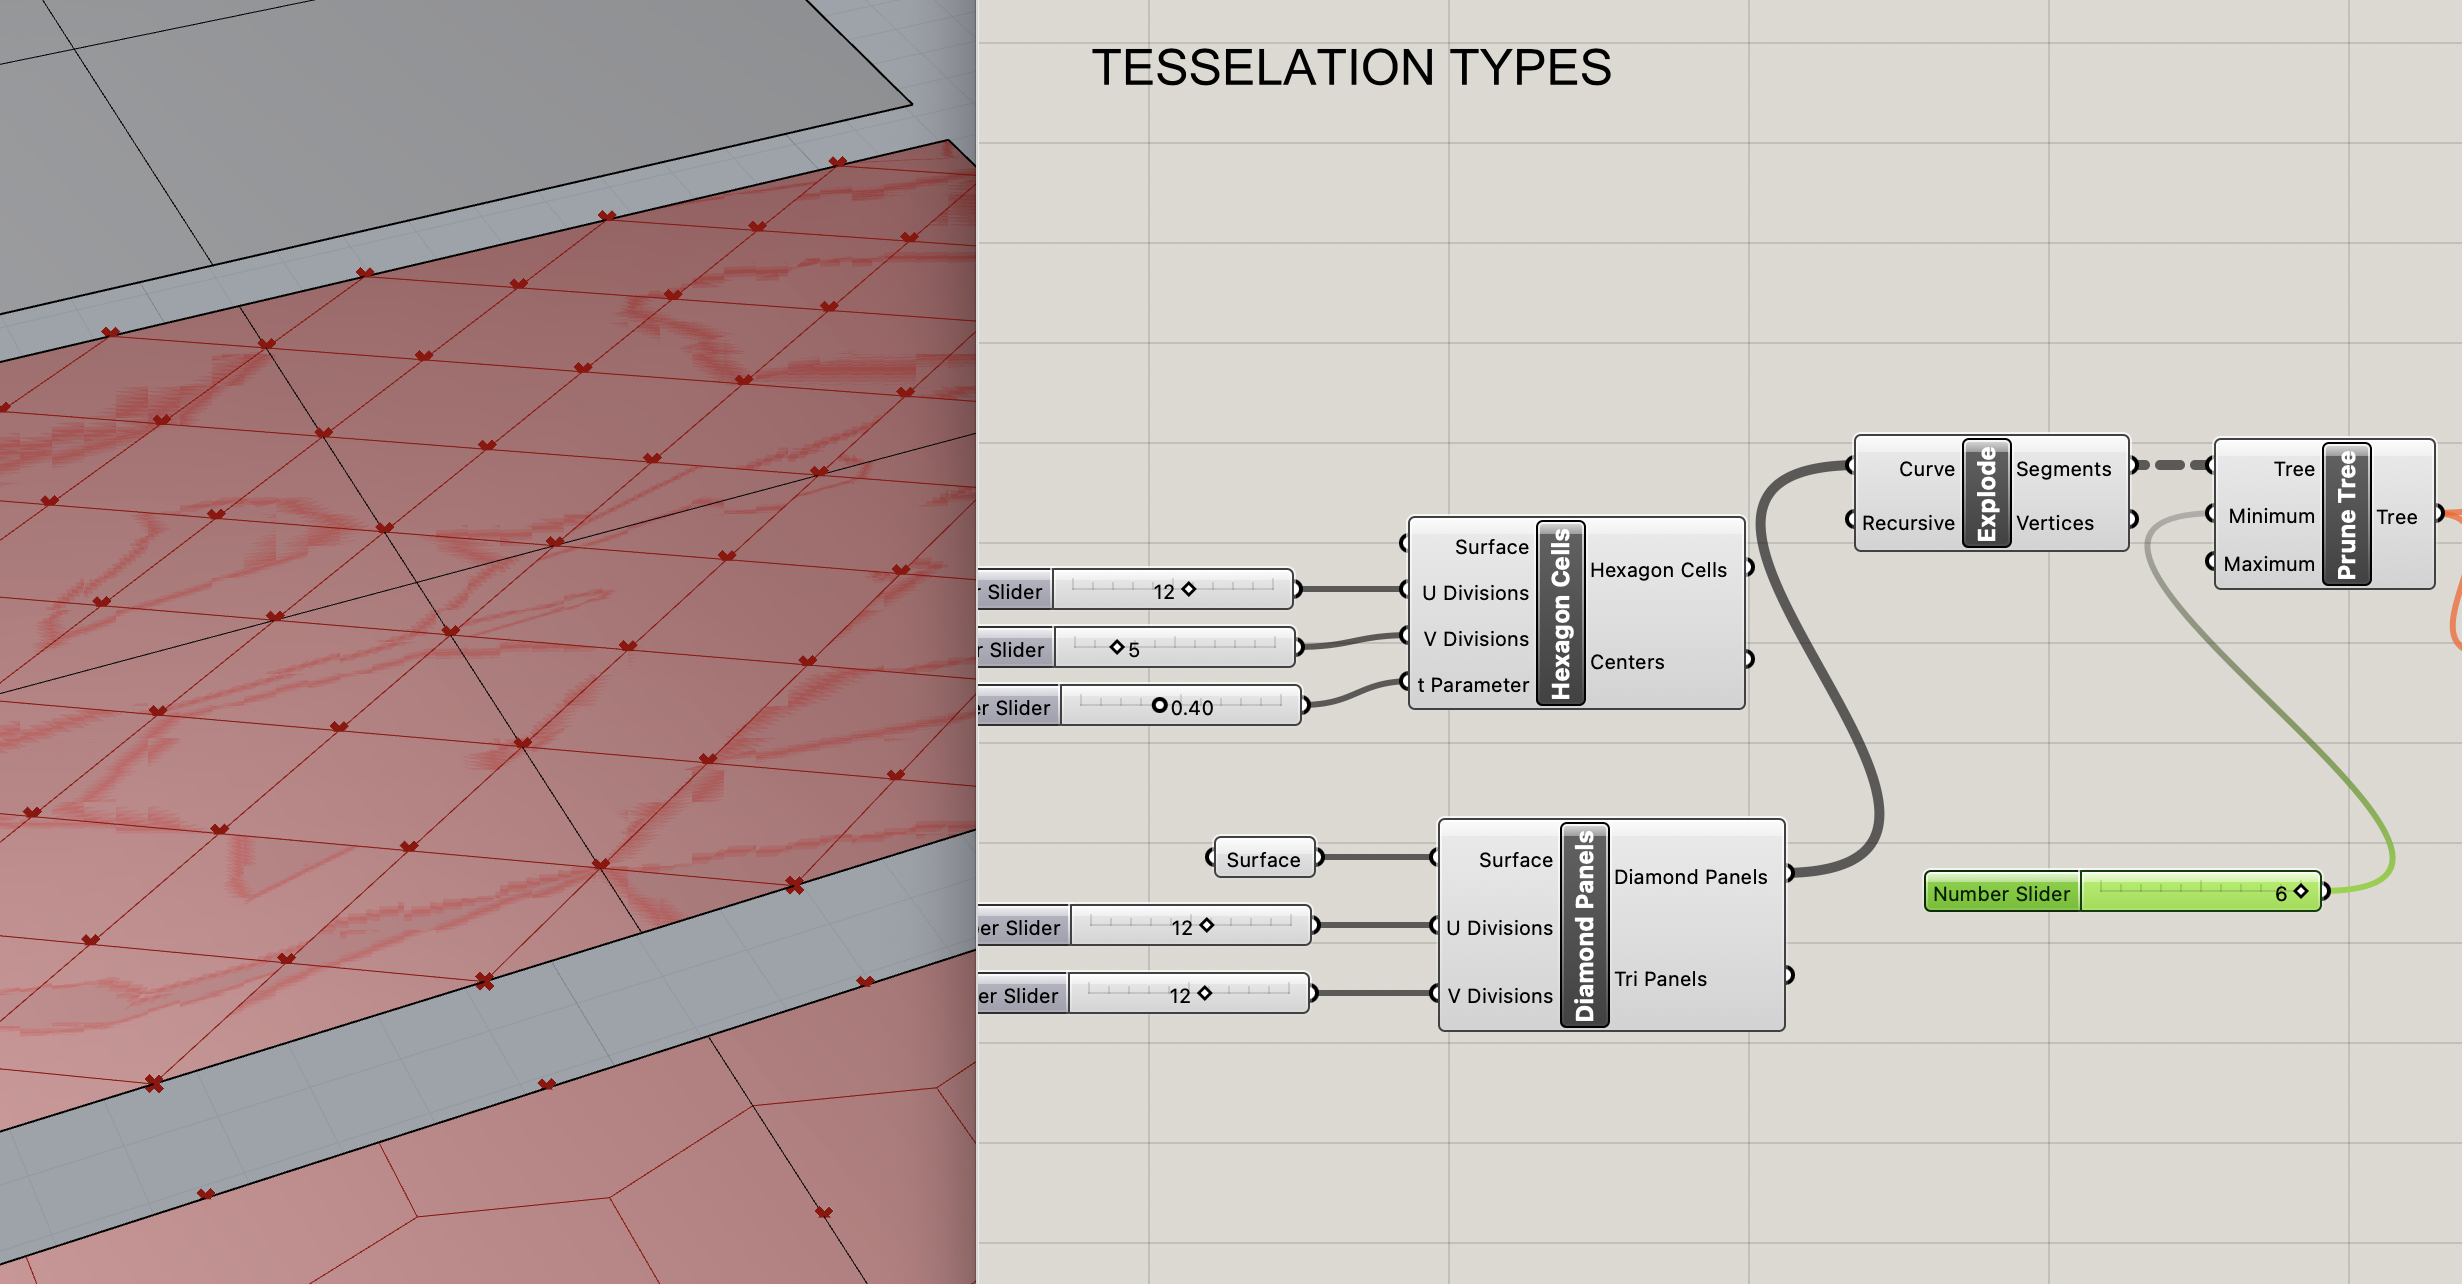This screenshot has width=2462, height=1284.
Task: Select the Diamond Panels component
Action: click(x=1585, y=925)
